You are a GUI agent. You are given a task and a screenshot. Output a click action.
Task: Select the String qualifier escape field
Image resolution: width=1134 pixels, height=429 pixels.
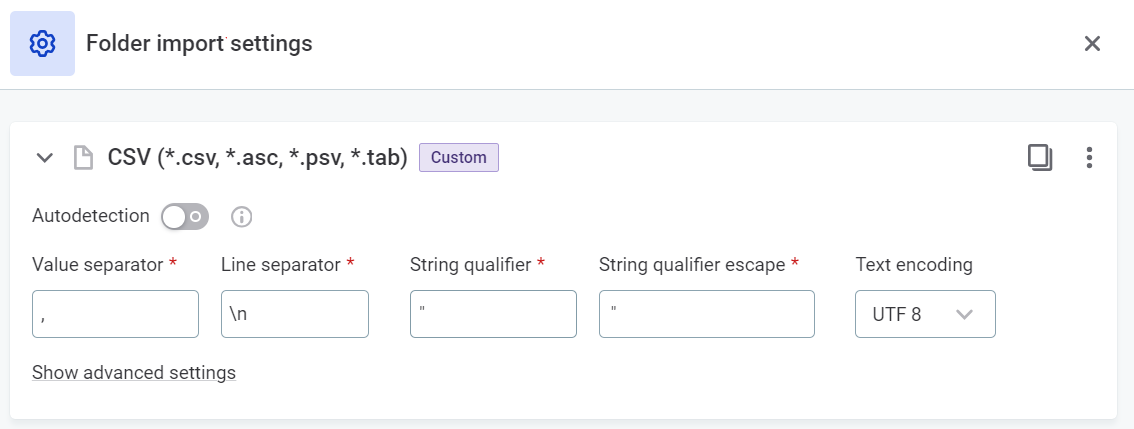[706, 314]
